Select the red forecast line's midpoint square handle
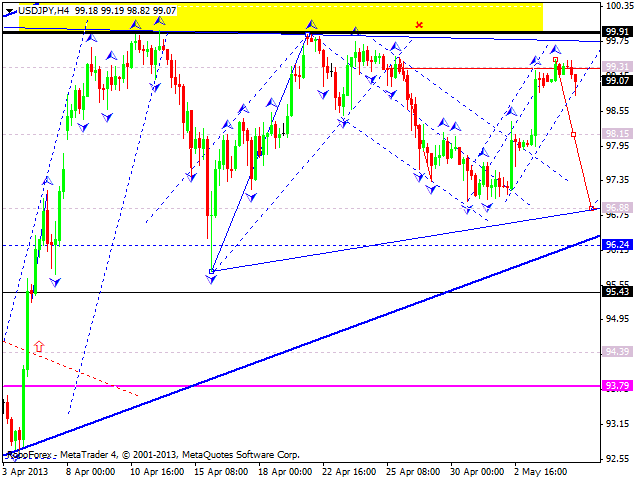 [573, 133]
